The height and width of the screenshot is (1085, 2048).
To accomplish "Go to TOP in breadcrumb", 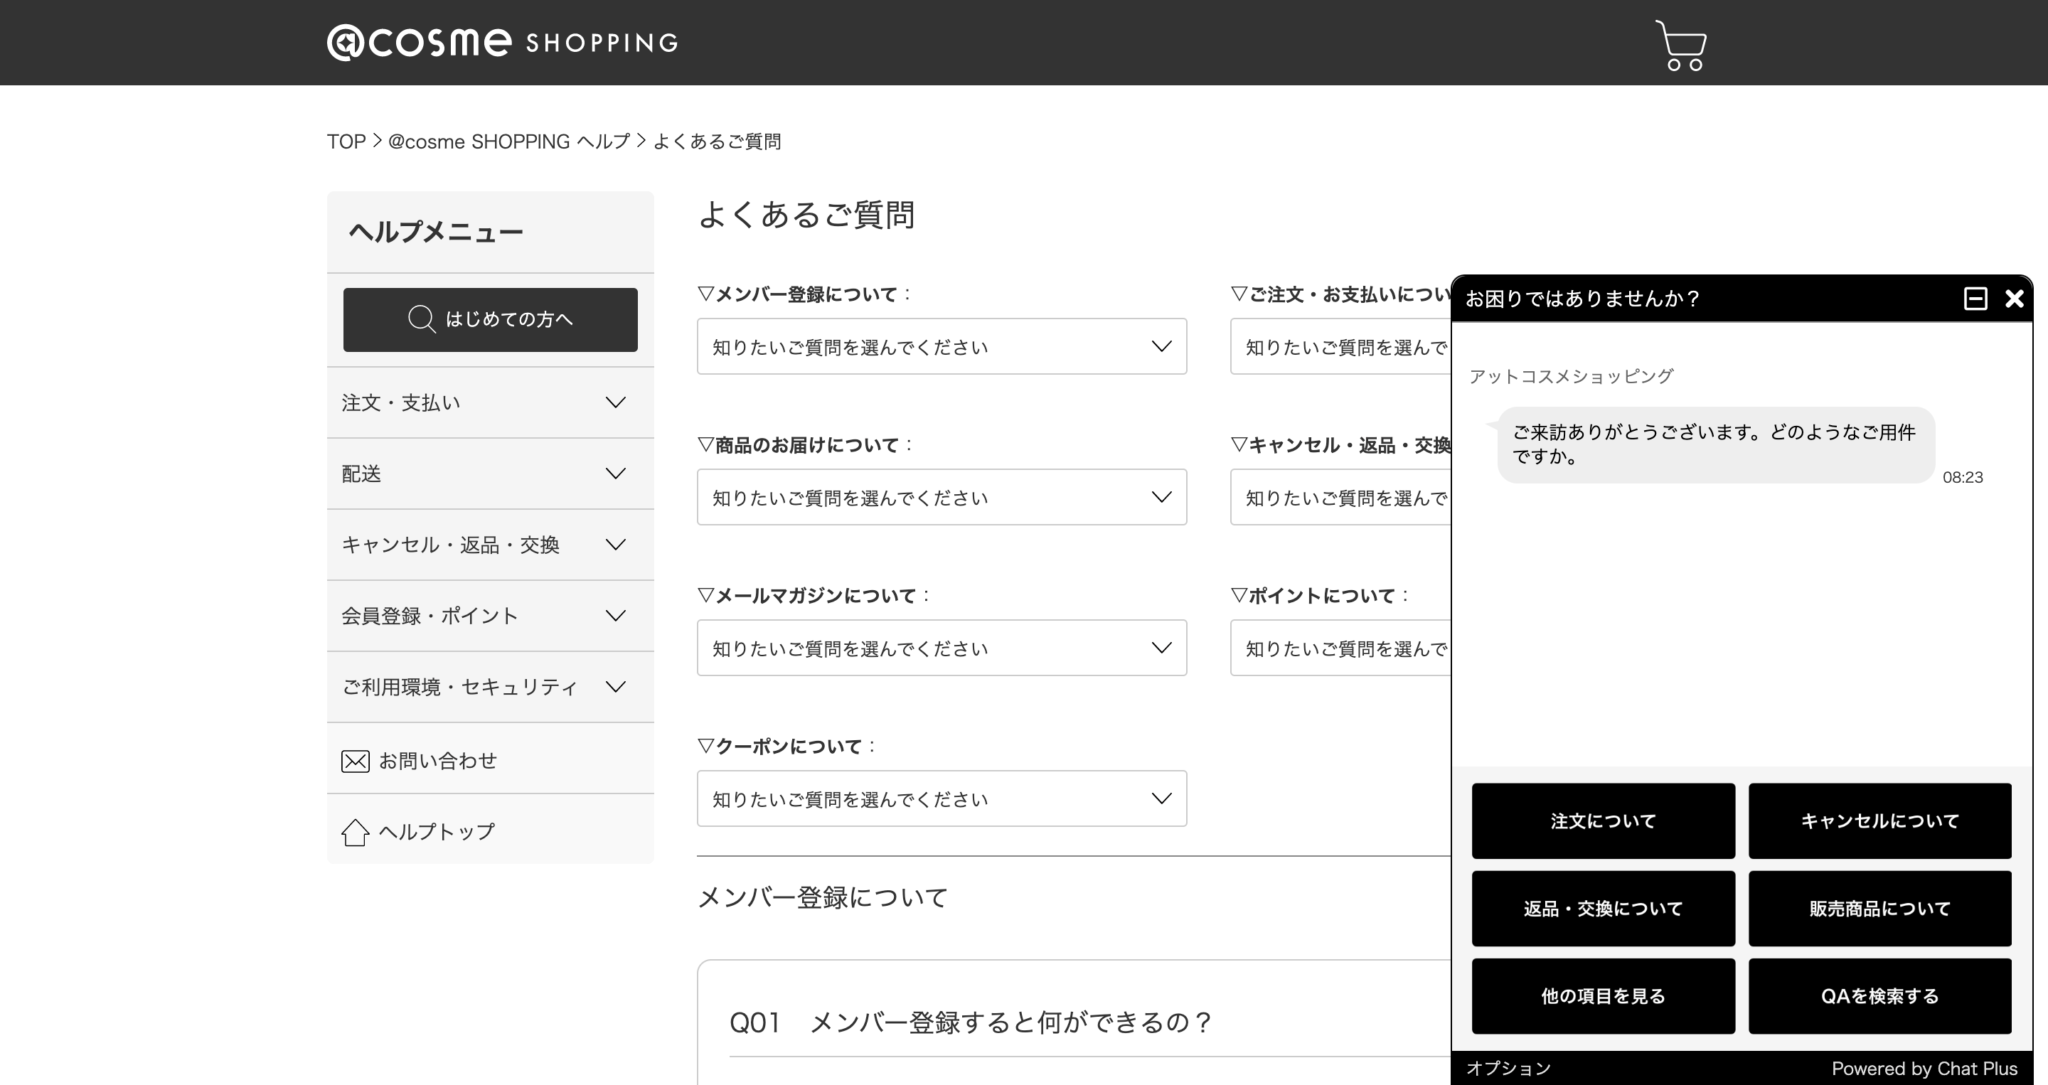I will point(346,142).
